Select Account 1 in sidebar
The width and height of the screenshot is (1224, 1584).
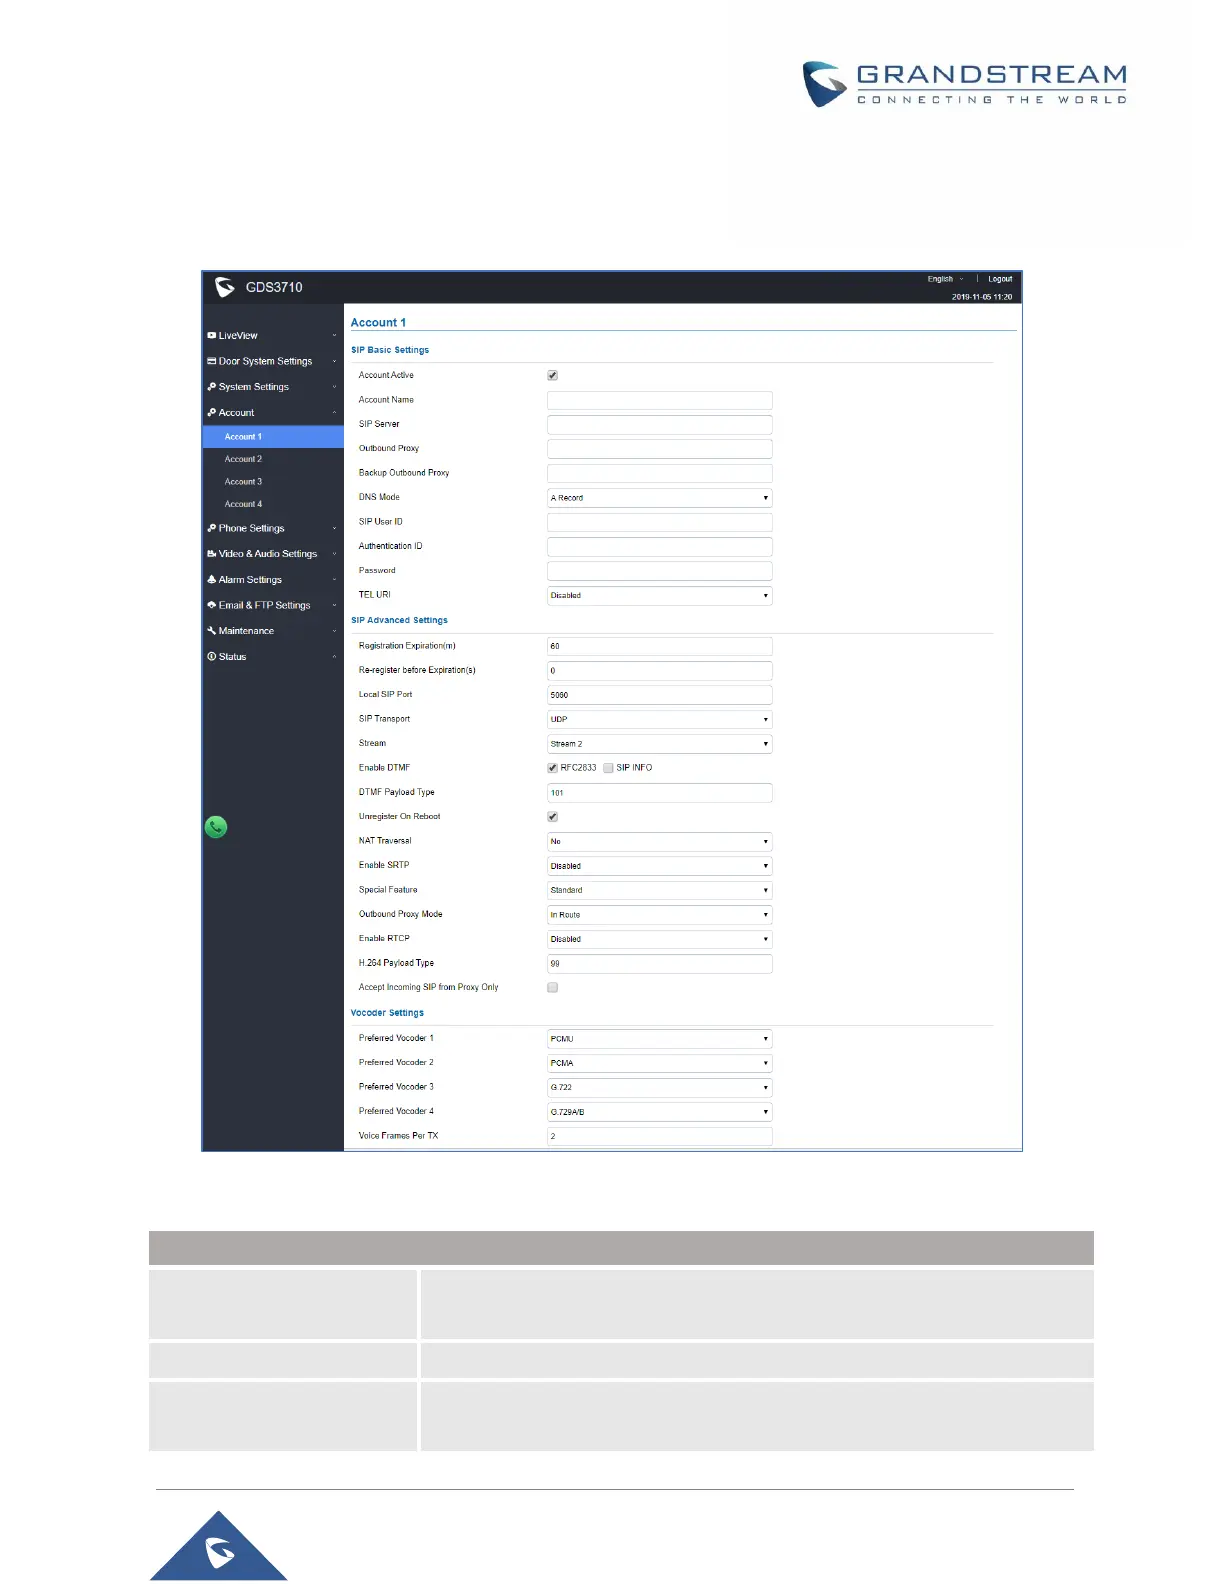273,437
